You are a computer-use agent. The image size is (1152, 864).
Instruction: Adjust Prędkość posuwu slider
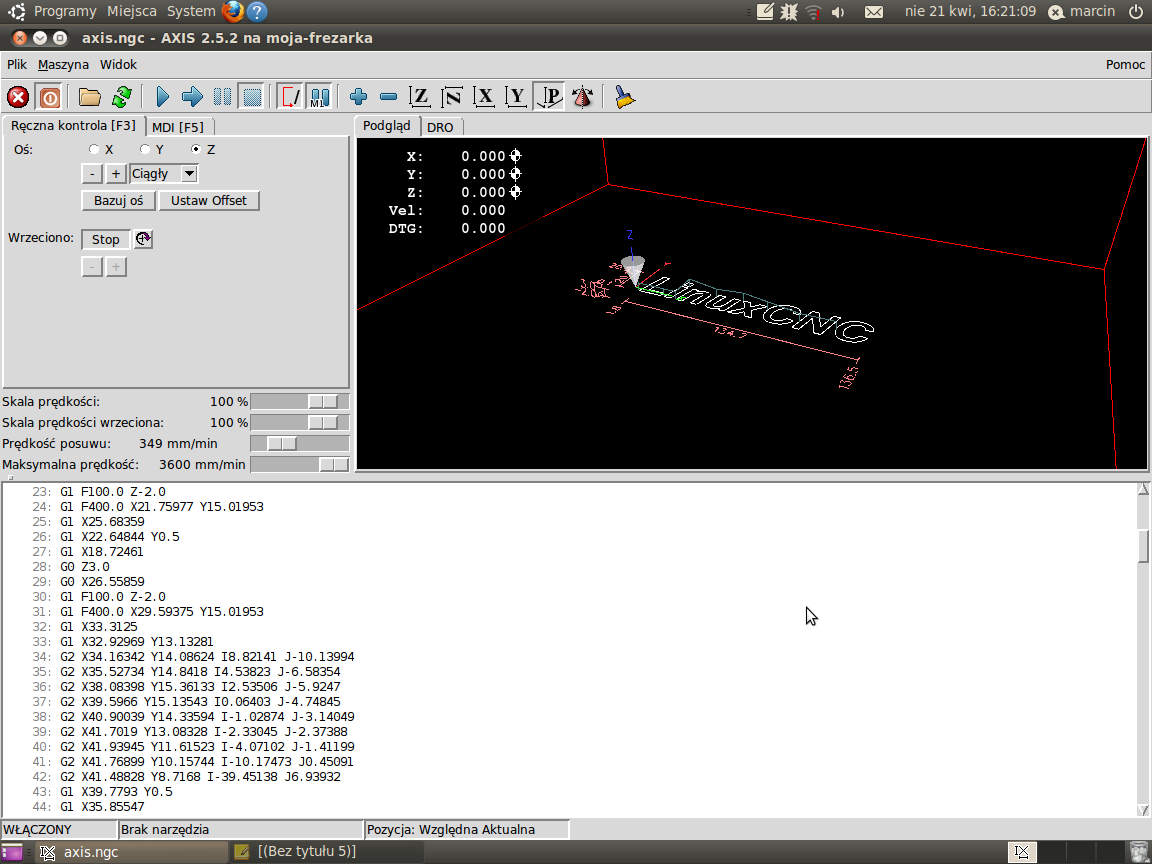coord(281,444)
